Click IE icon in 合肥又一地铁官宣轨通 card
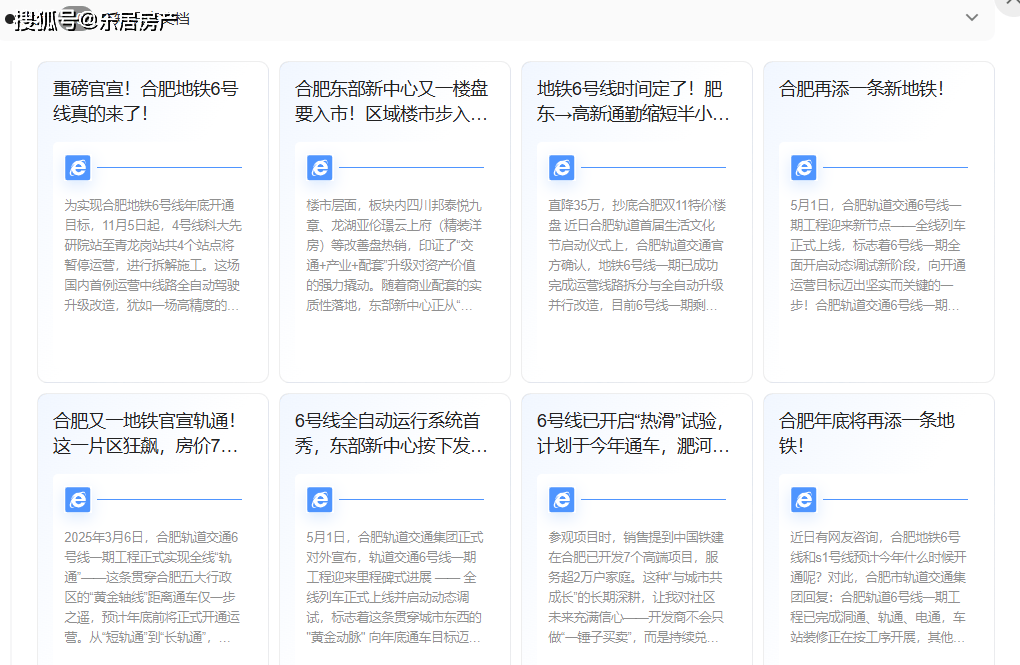The image size is (1020, 665). coord(78,499)
